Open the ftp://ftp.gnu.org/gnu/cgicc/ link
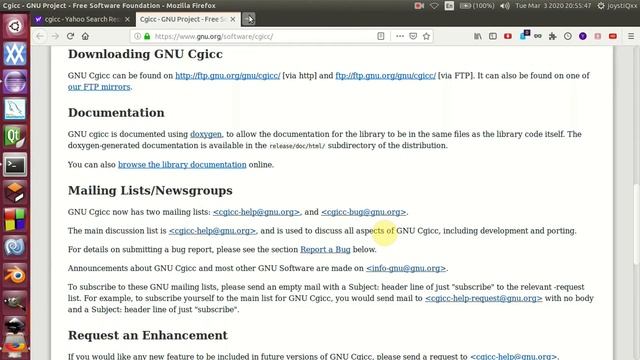 386,76
